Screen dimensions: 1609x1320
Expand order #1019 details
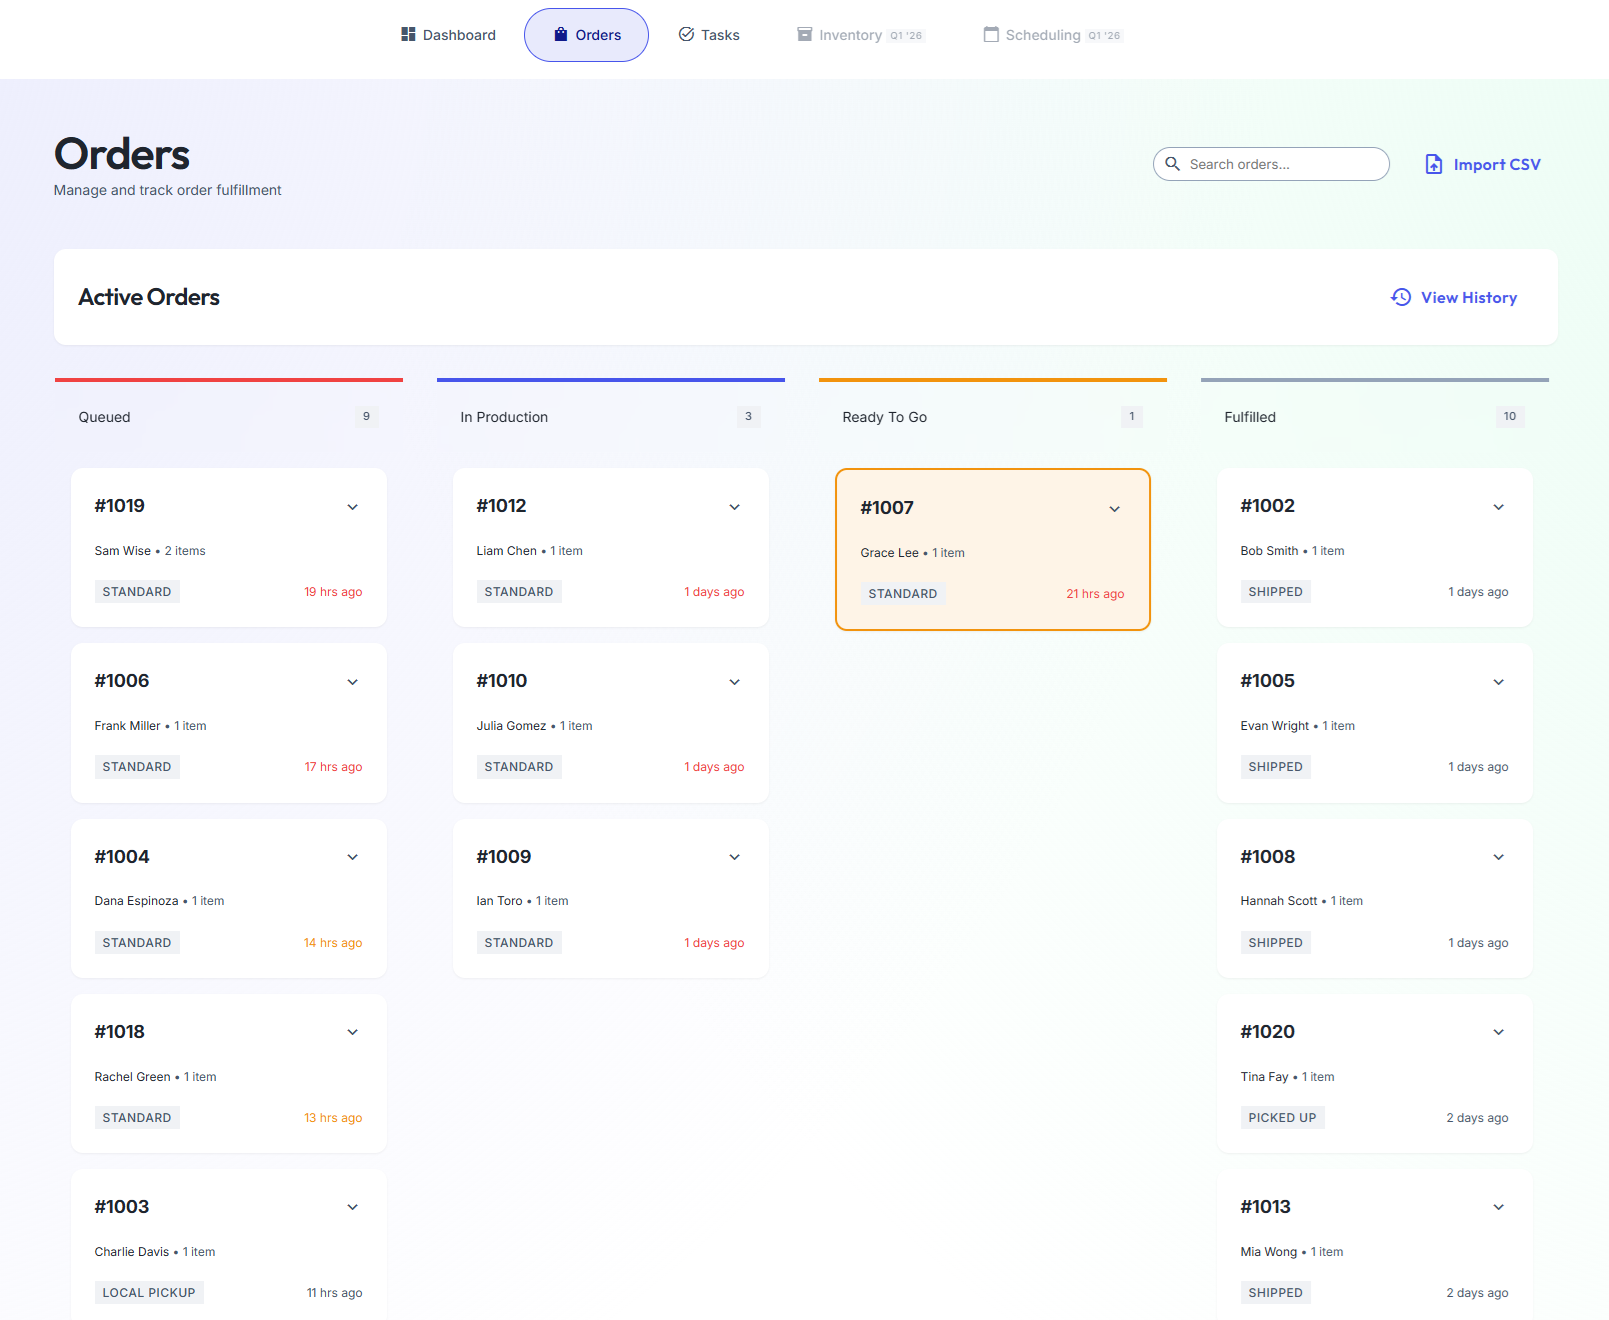click(352, 507)
